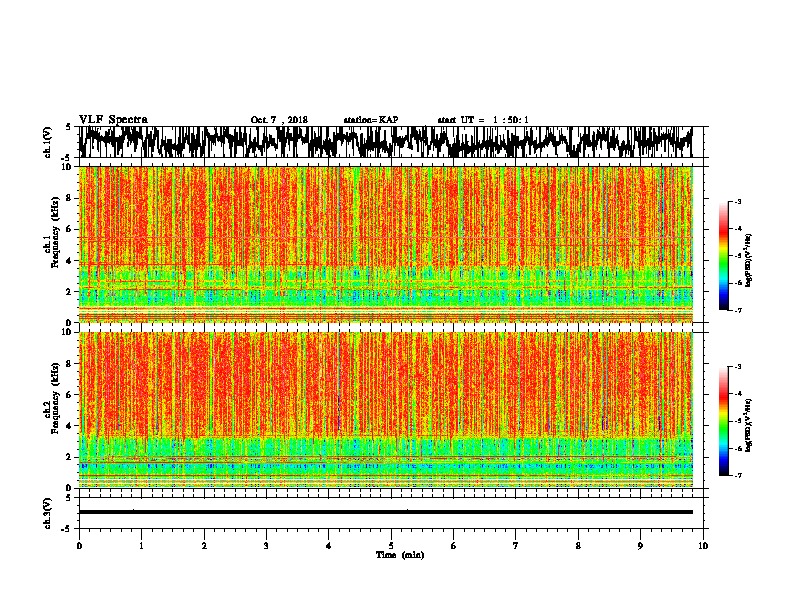Select the "start UT = 1 : 50: 1" text

point(483,120)
